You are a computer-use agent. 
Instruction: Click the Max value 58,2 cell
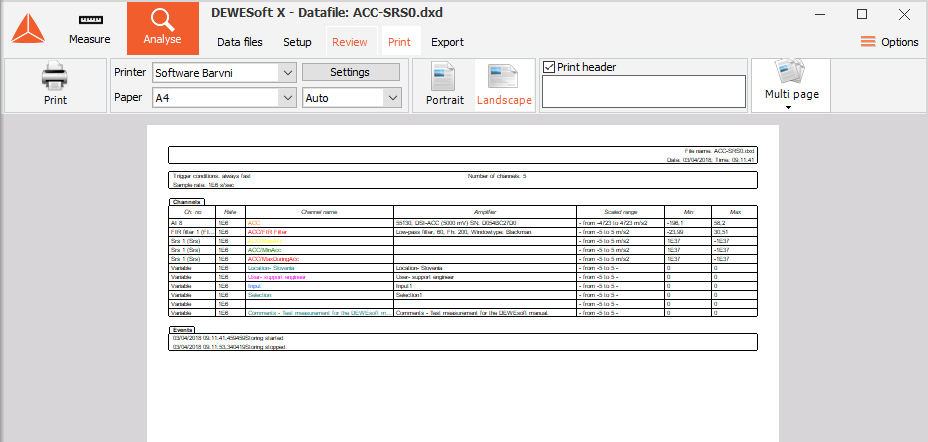pos(734,223)
